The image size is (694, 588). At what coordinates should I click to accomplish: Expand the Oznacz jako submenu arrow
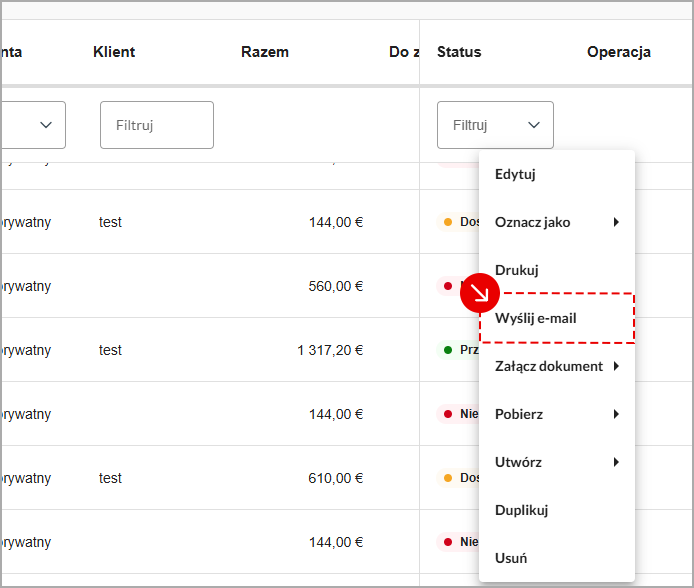coord(616,222)
